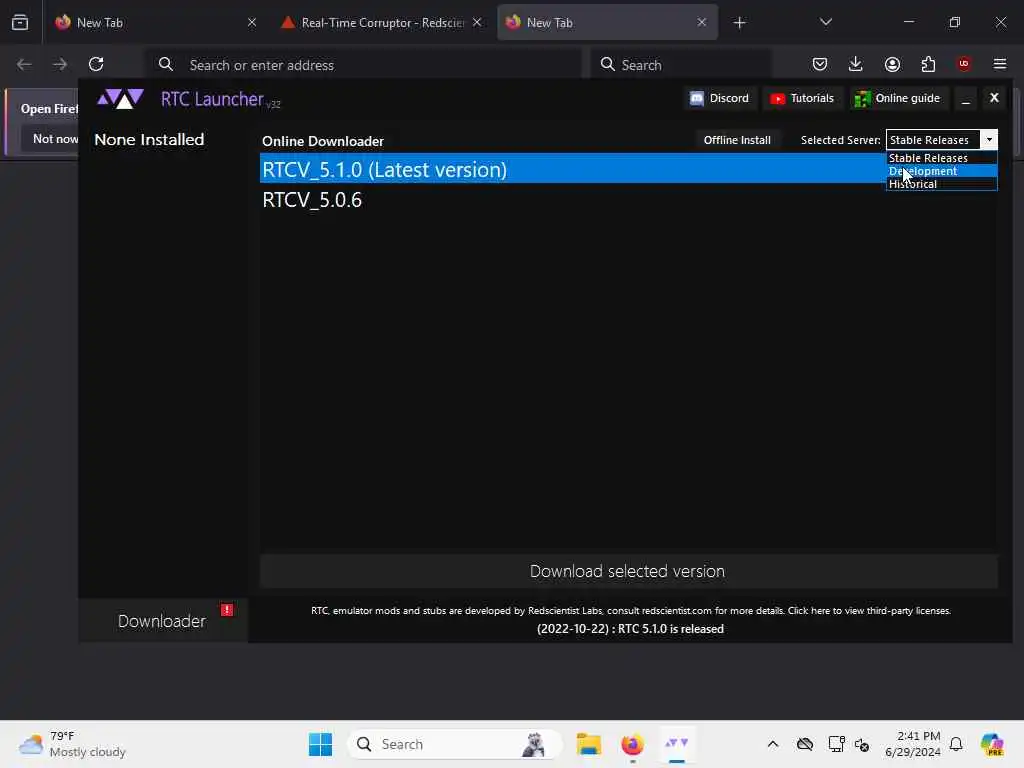
Task: Focus the Firefox Search box
Action: (x=681, y=65)
